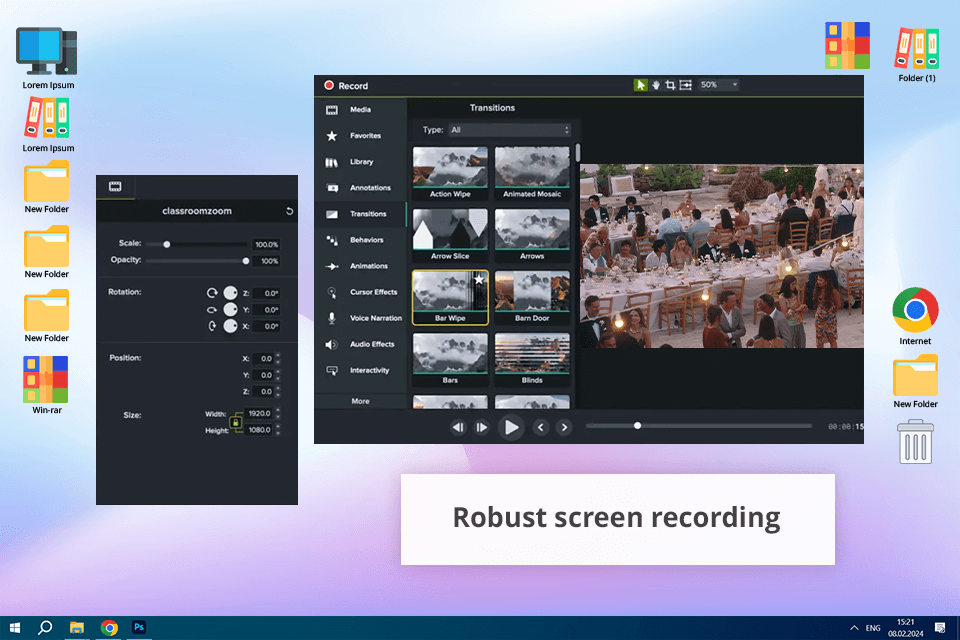Click the playback scrubber handle
Viewport: 960px width, 640px height.
(x=637, y=426)
